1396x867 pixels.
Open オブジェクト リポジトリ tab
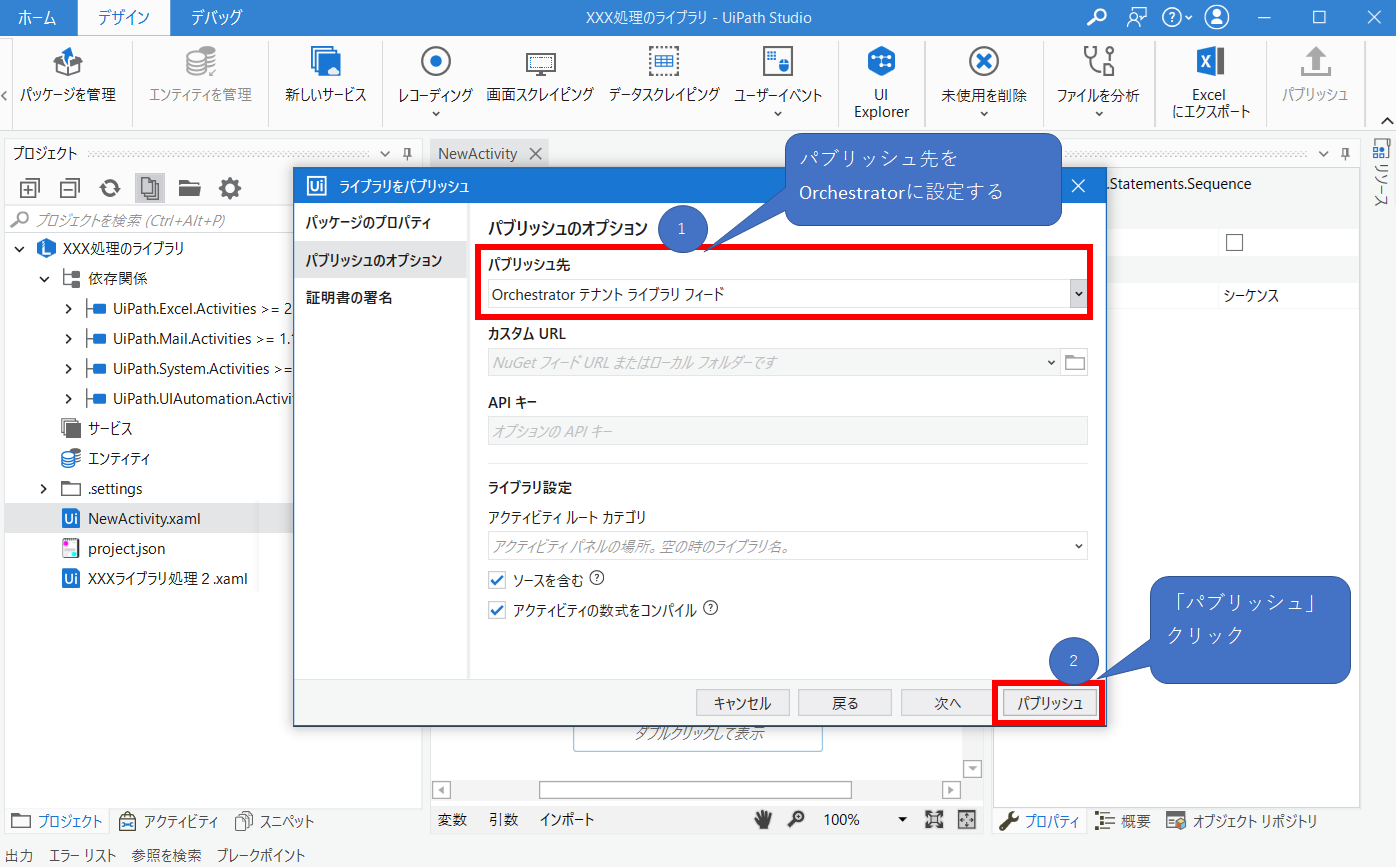1242,821
